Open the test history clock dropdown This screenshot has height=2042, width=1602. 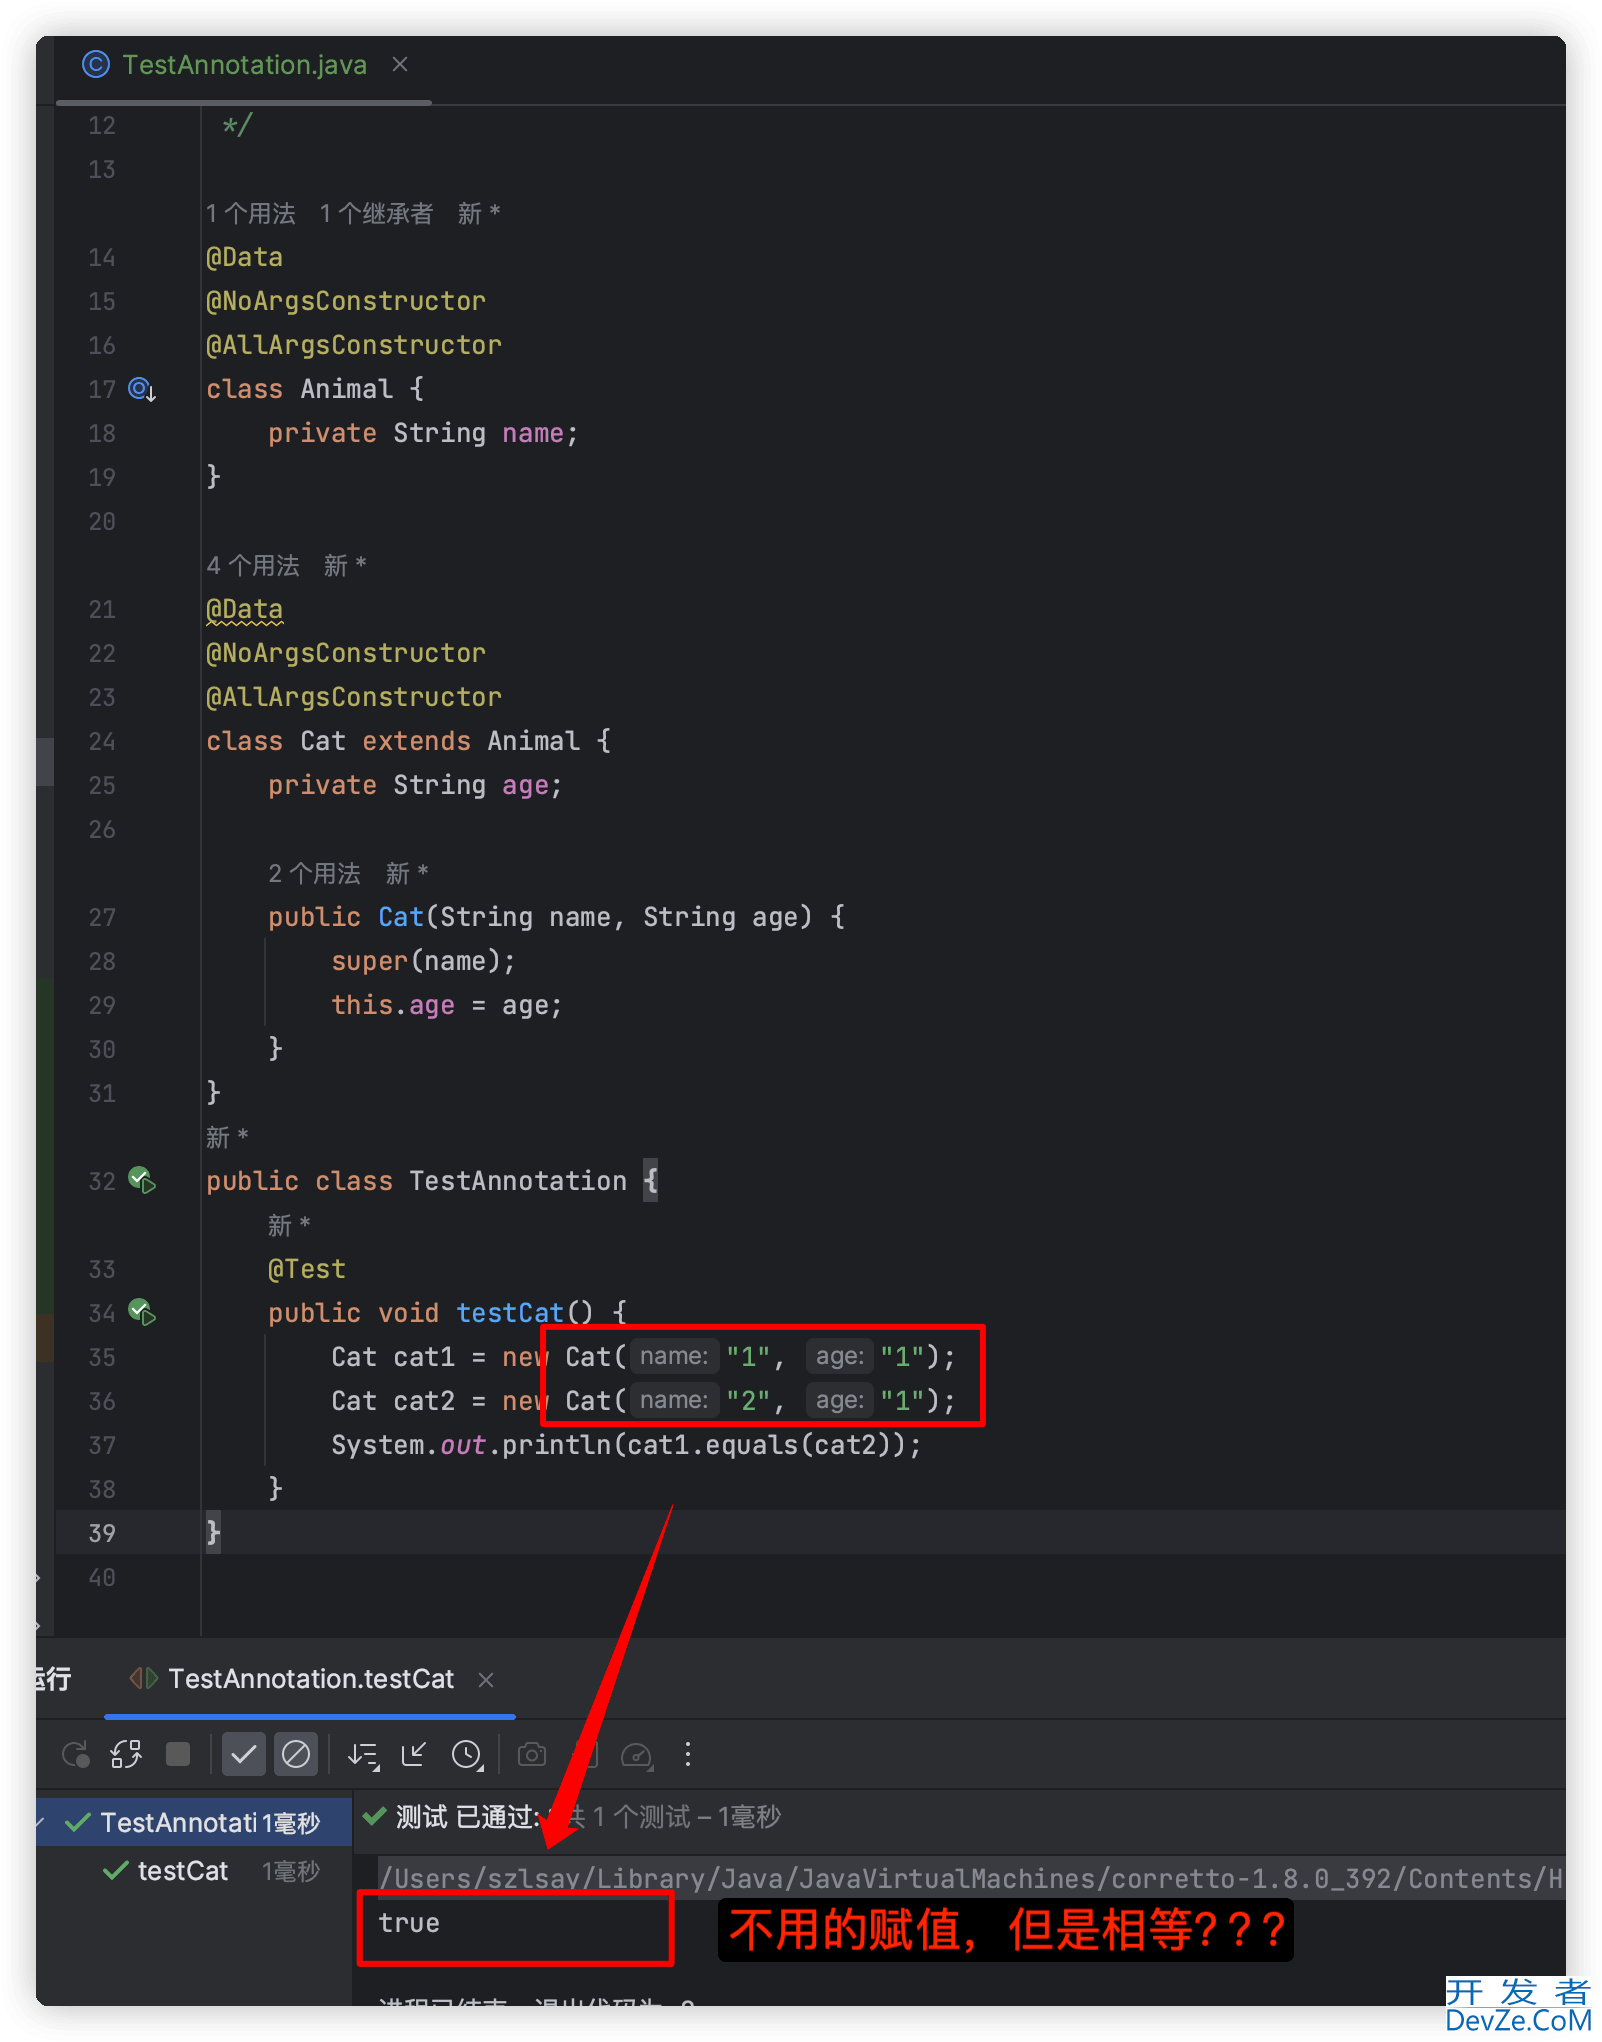467,1755
